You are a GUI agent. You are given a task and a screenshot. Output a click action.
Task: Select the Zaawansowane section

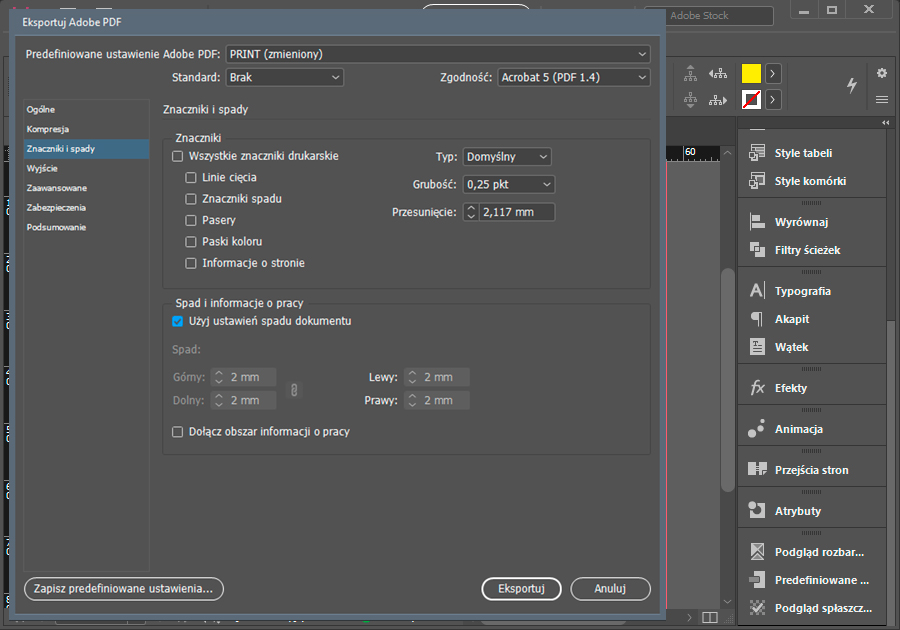click(x=86, y=188)
